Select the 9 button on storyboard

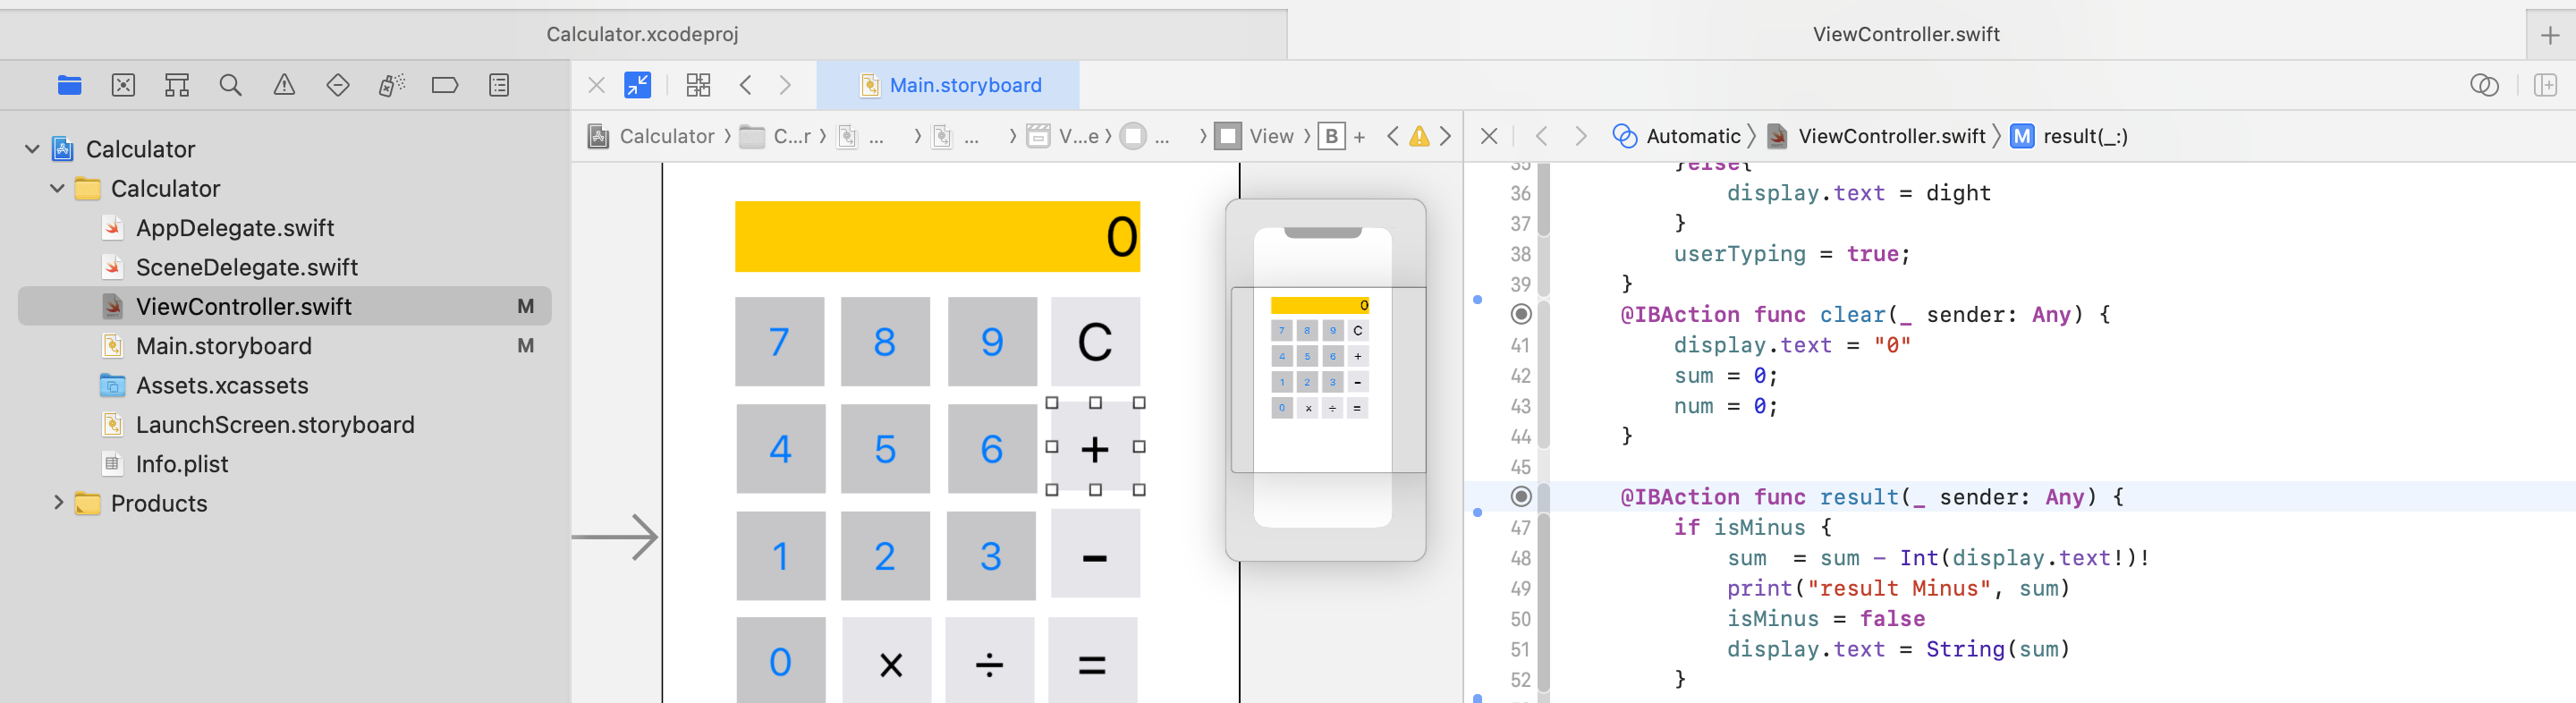coord(992,342)
